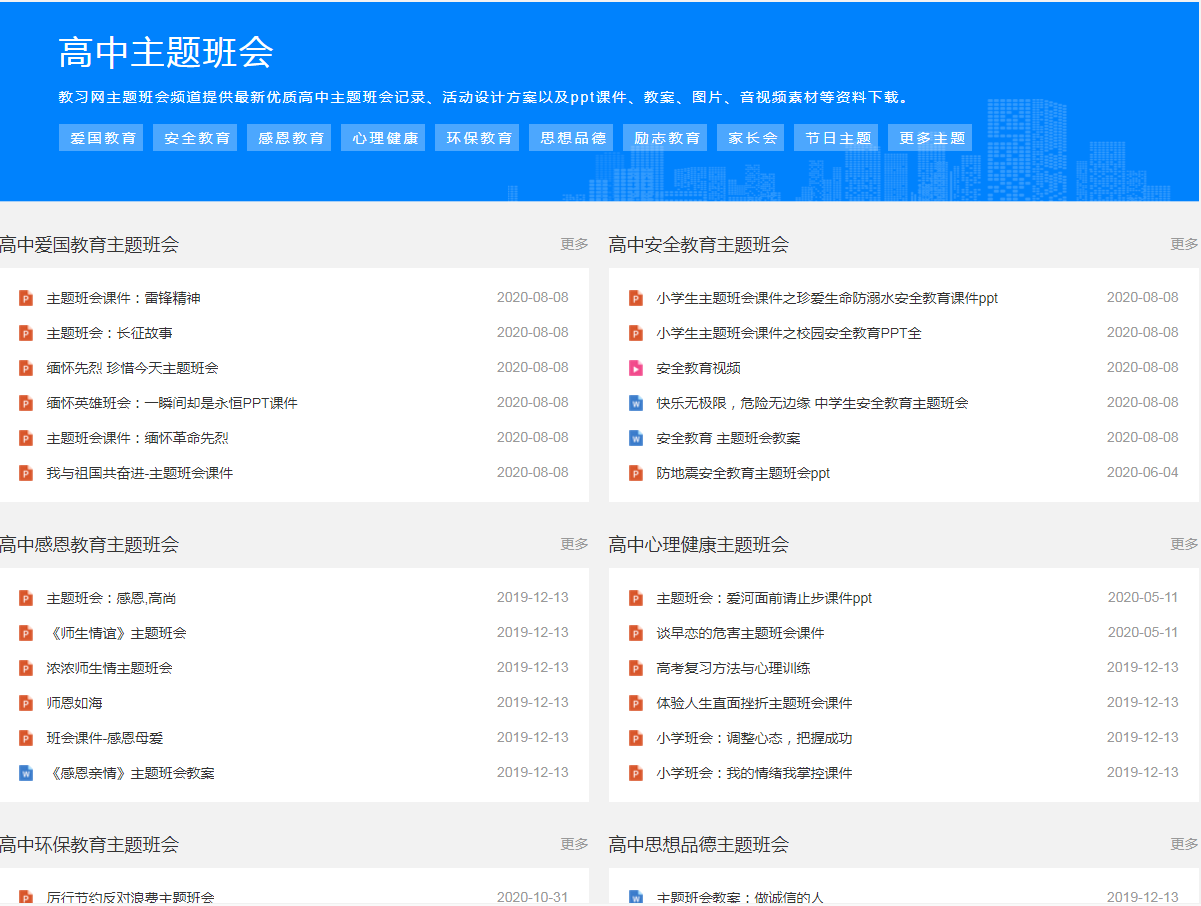This screenshot has height=906, width=1201.
Task: Open the 感恩教育 category tab
Action: (289, 138)
